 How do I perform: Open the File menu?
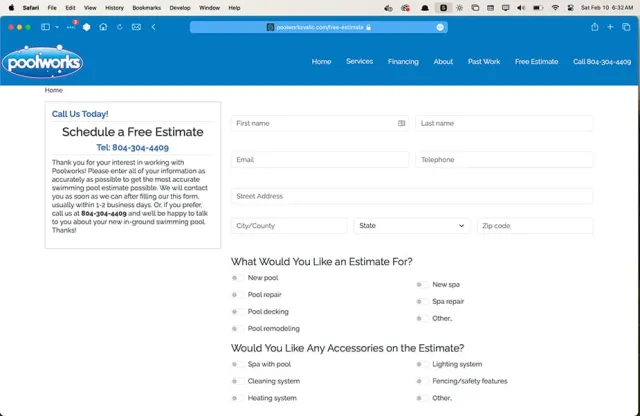click(52, 8)
